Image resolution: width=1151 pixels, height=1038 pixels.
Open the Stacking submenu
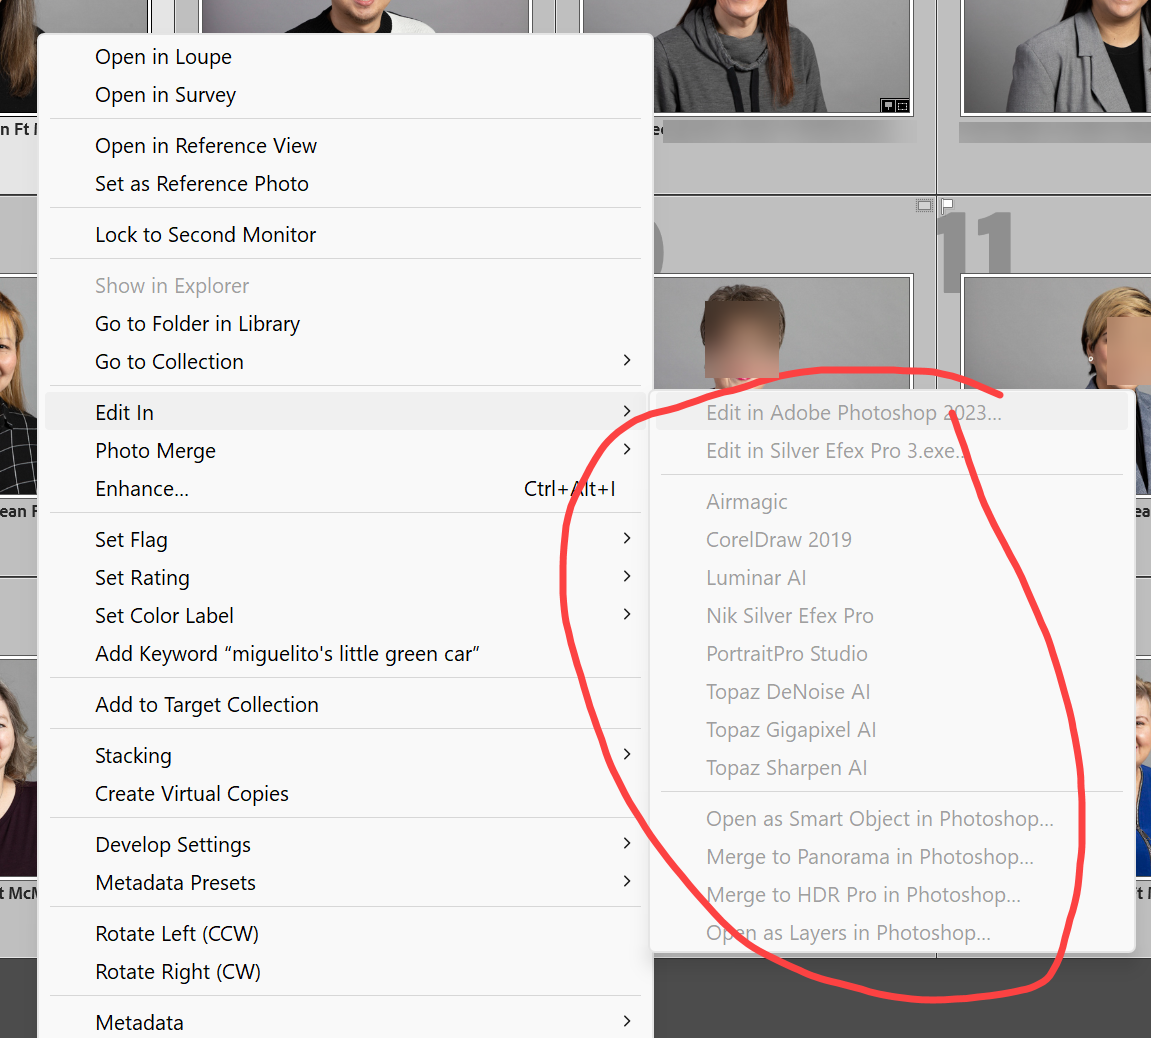(x=133, y=755)
